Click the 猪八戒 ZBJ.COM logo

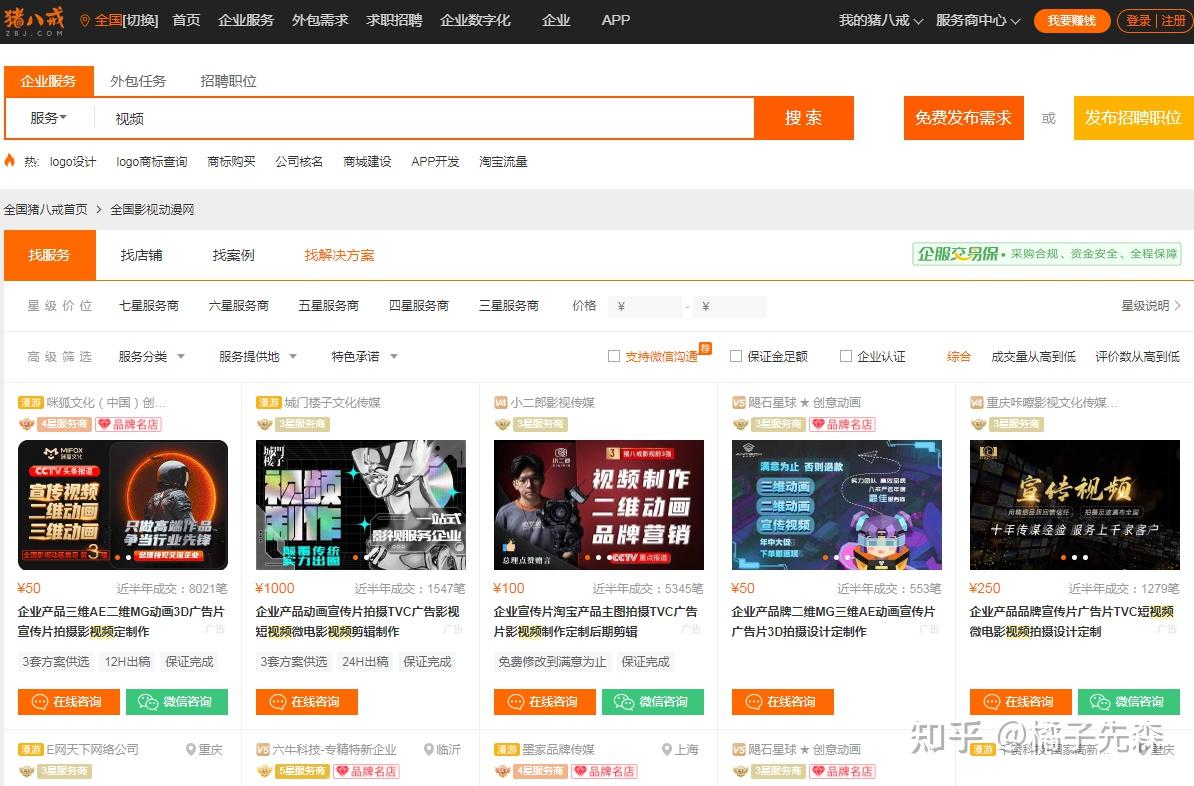coord(34,21)
